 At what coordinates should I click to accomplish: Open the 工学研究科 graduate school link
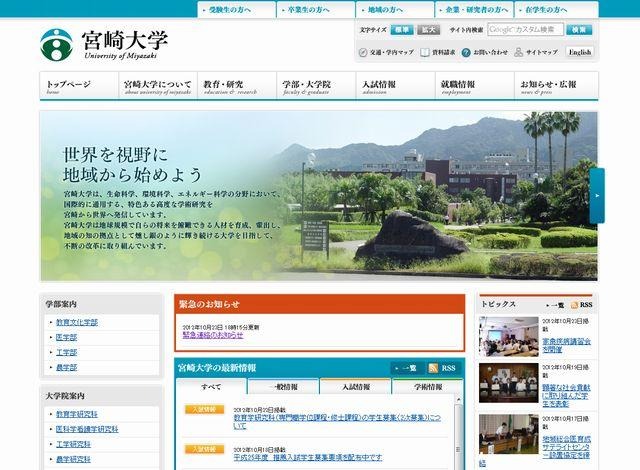pyautogui.click(x=73, y=444)
